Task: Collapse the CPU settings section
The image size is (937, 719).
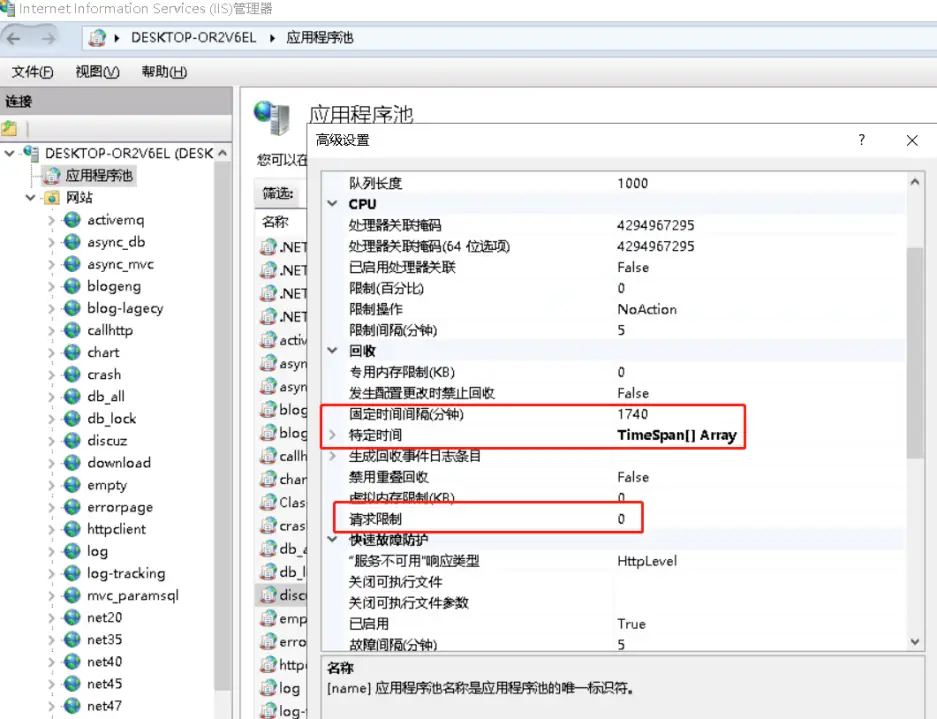Action: coord(333,204)
